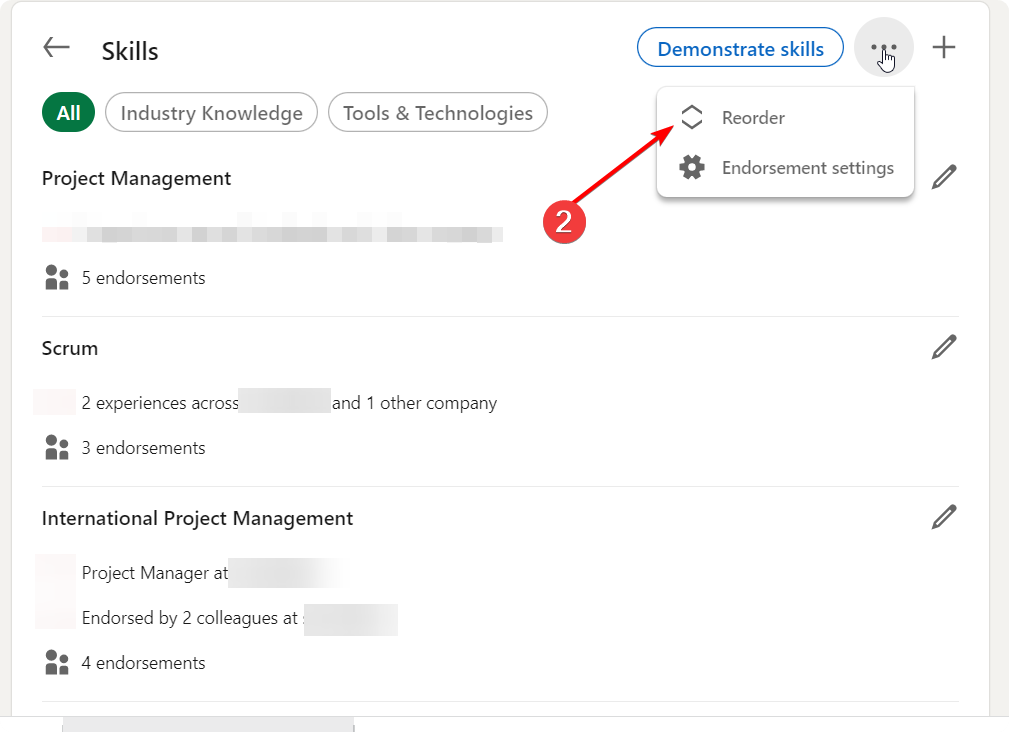View the 4 endorsements list
This screenshot has height=732, width=1009.
point(143,663)
